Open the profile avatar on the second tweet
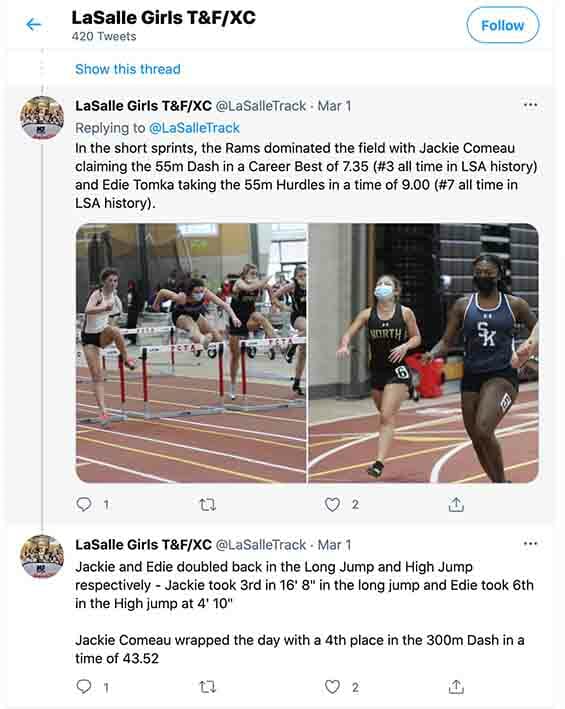Image resolution: width=565 pixels, height=709 pixels. 42,556
